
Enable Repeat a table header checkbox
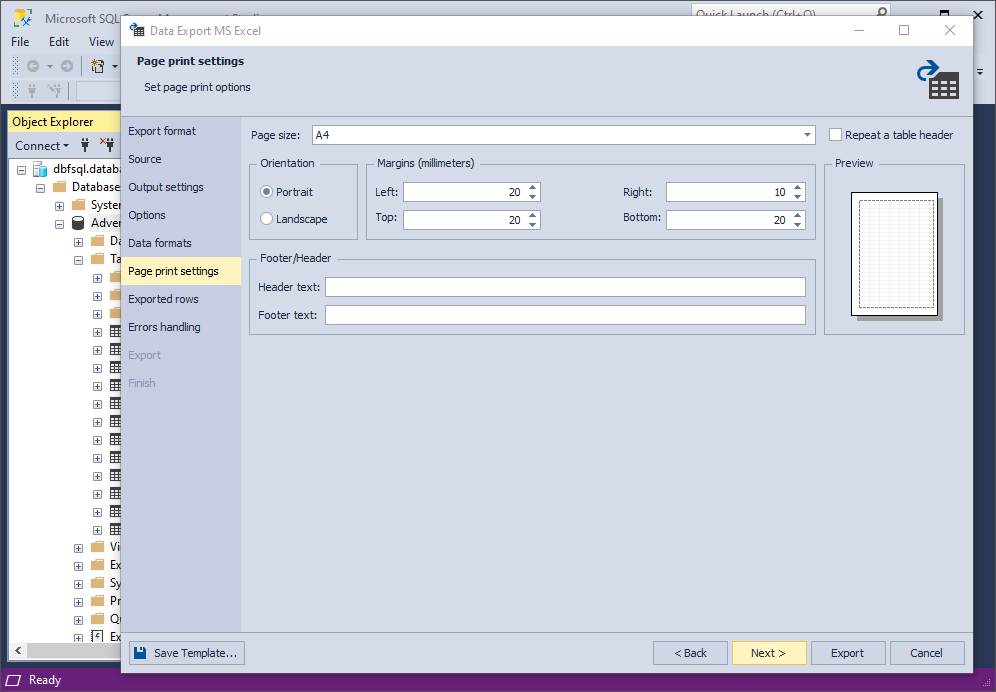pyautogui.click(x=835, y=135)
